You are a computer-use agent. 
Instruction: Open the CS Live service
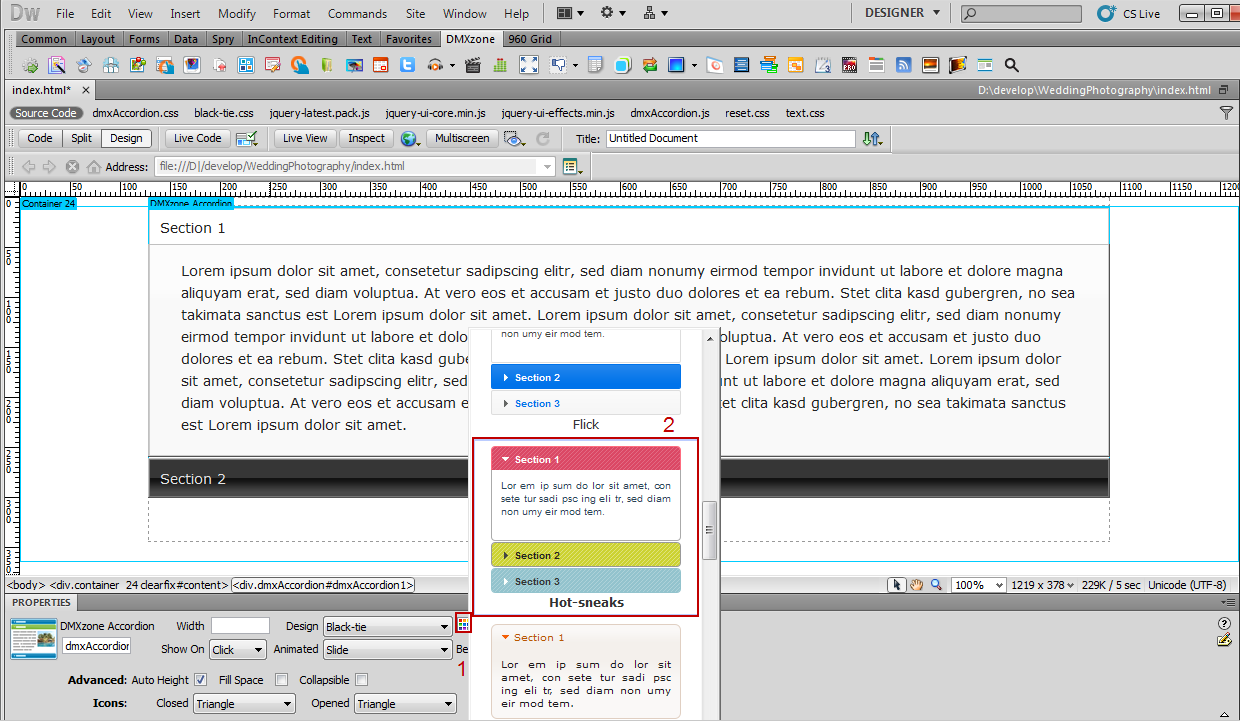coord(1128,13)
